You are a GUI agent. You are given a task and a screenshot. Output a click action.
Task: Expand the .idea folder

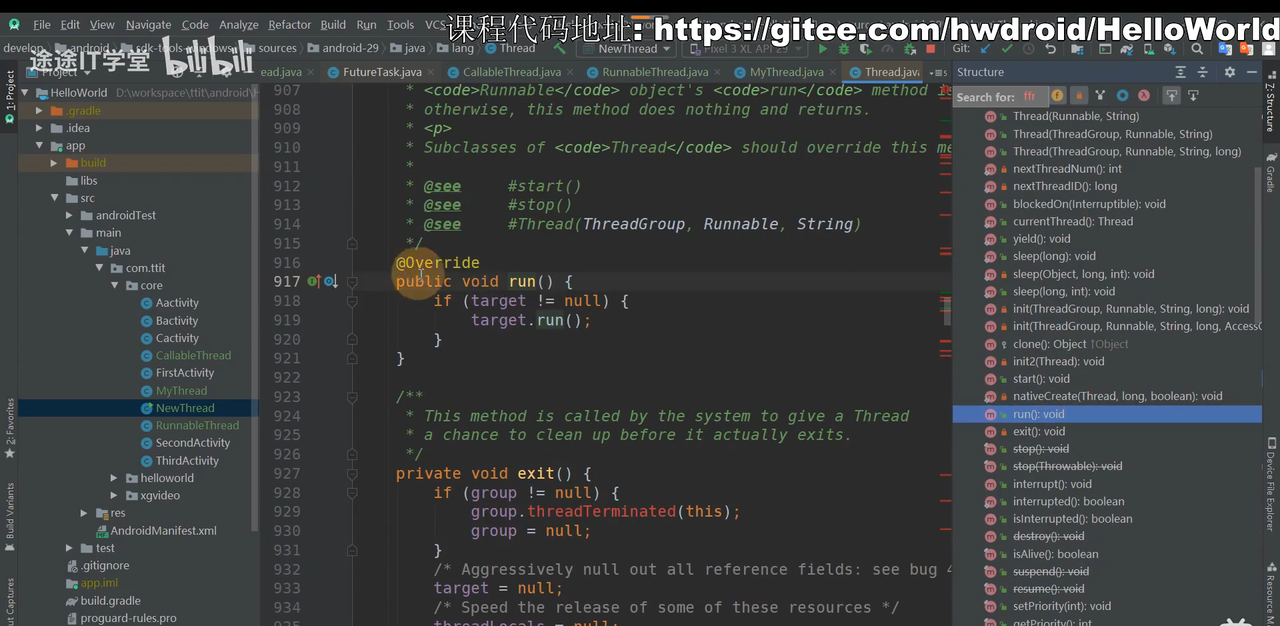[x=41, y=128]
